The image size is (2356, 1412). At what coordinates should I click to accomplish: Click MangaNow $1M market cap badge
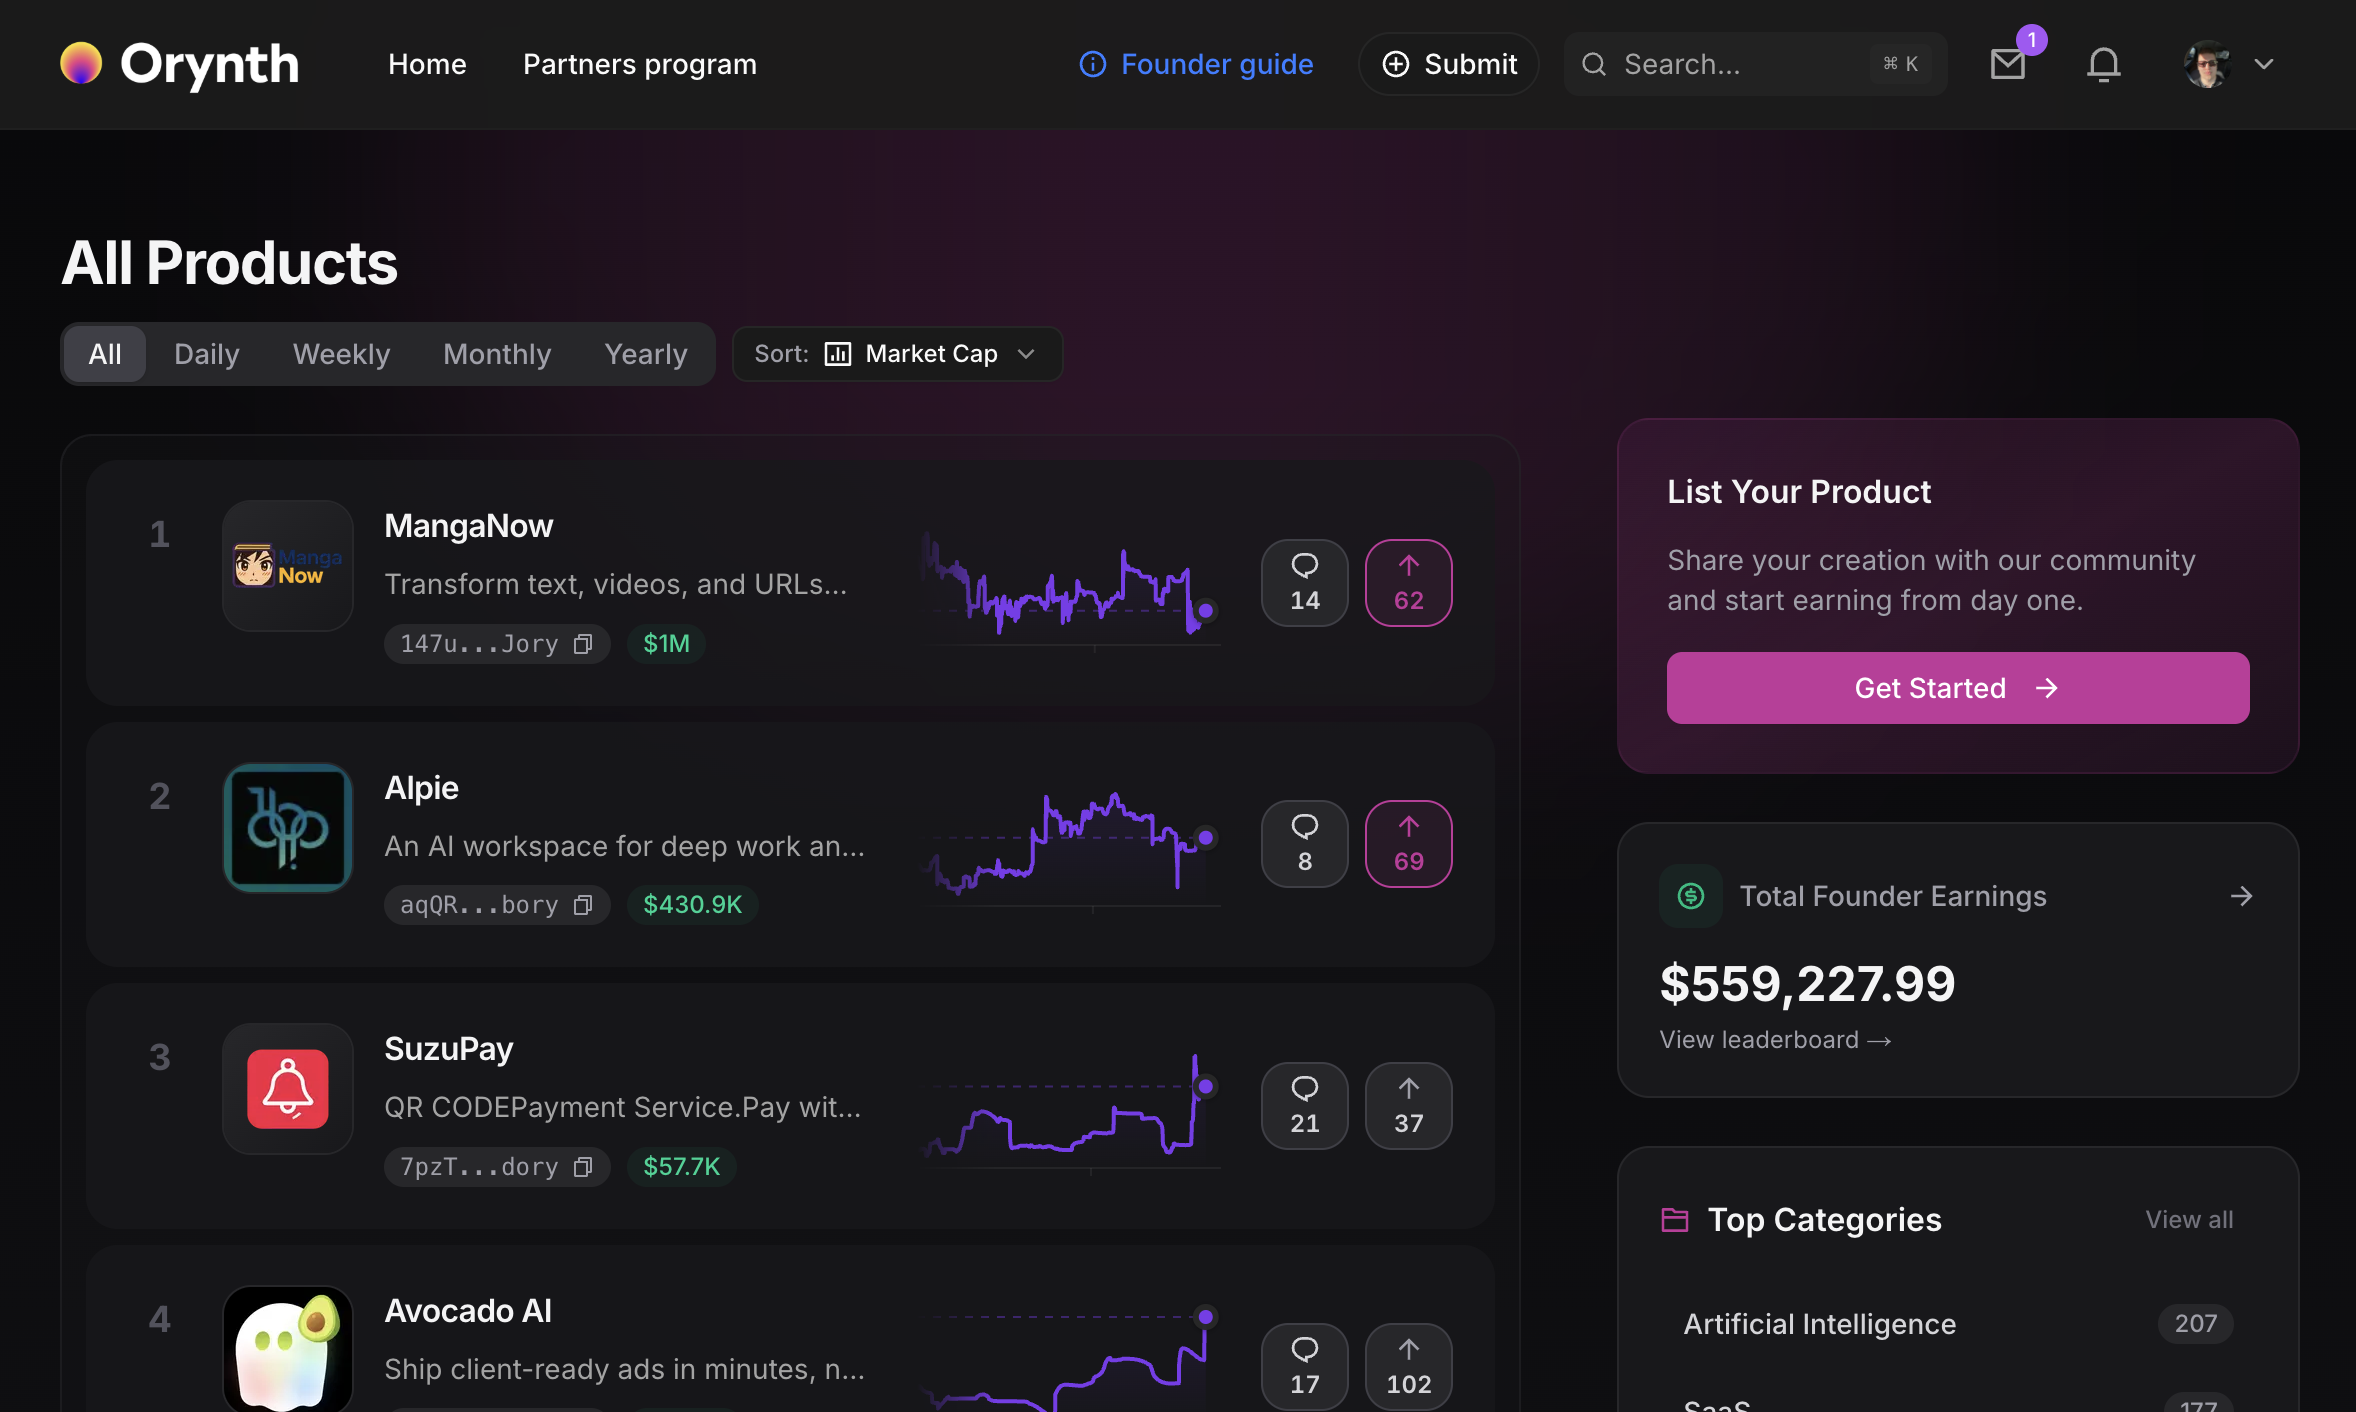point(666,643)
